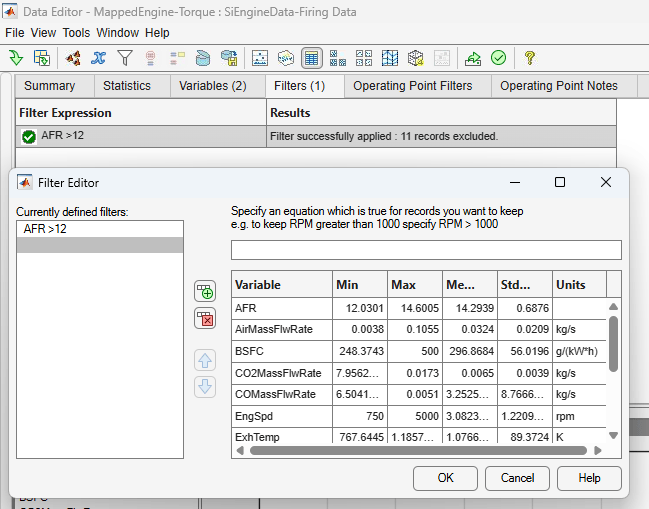Click the yellow question mark help icon
This screenshot has width=649, height=509.
(x=529, y=58)
